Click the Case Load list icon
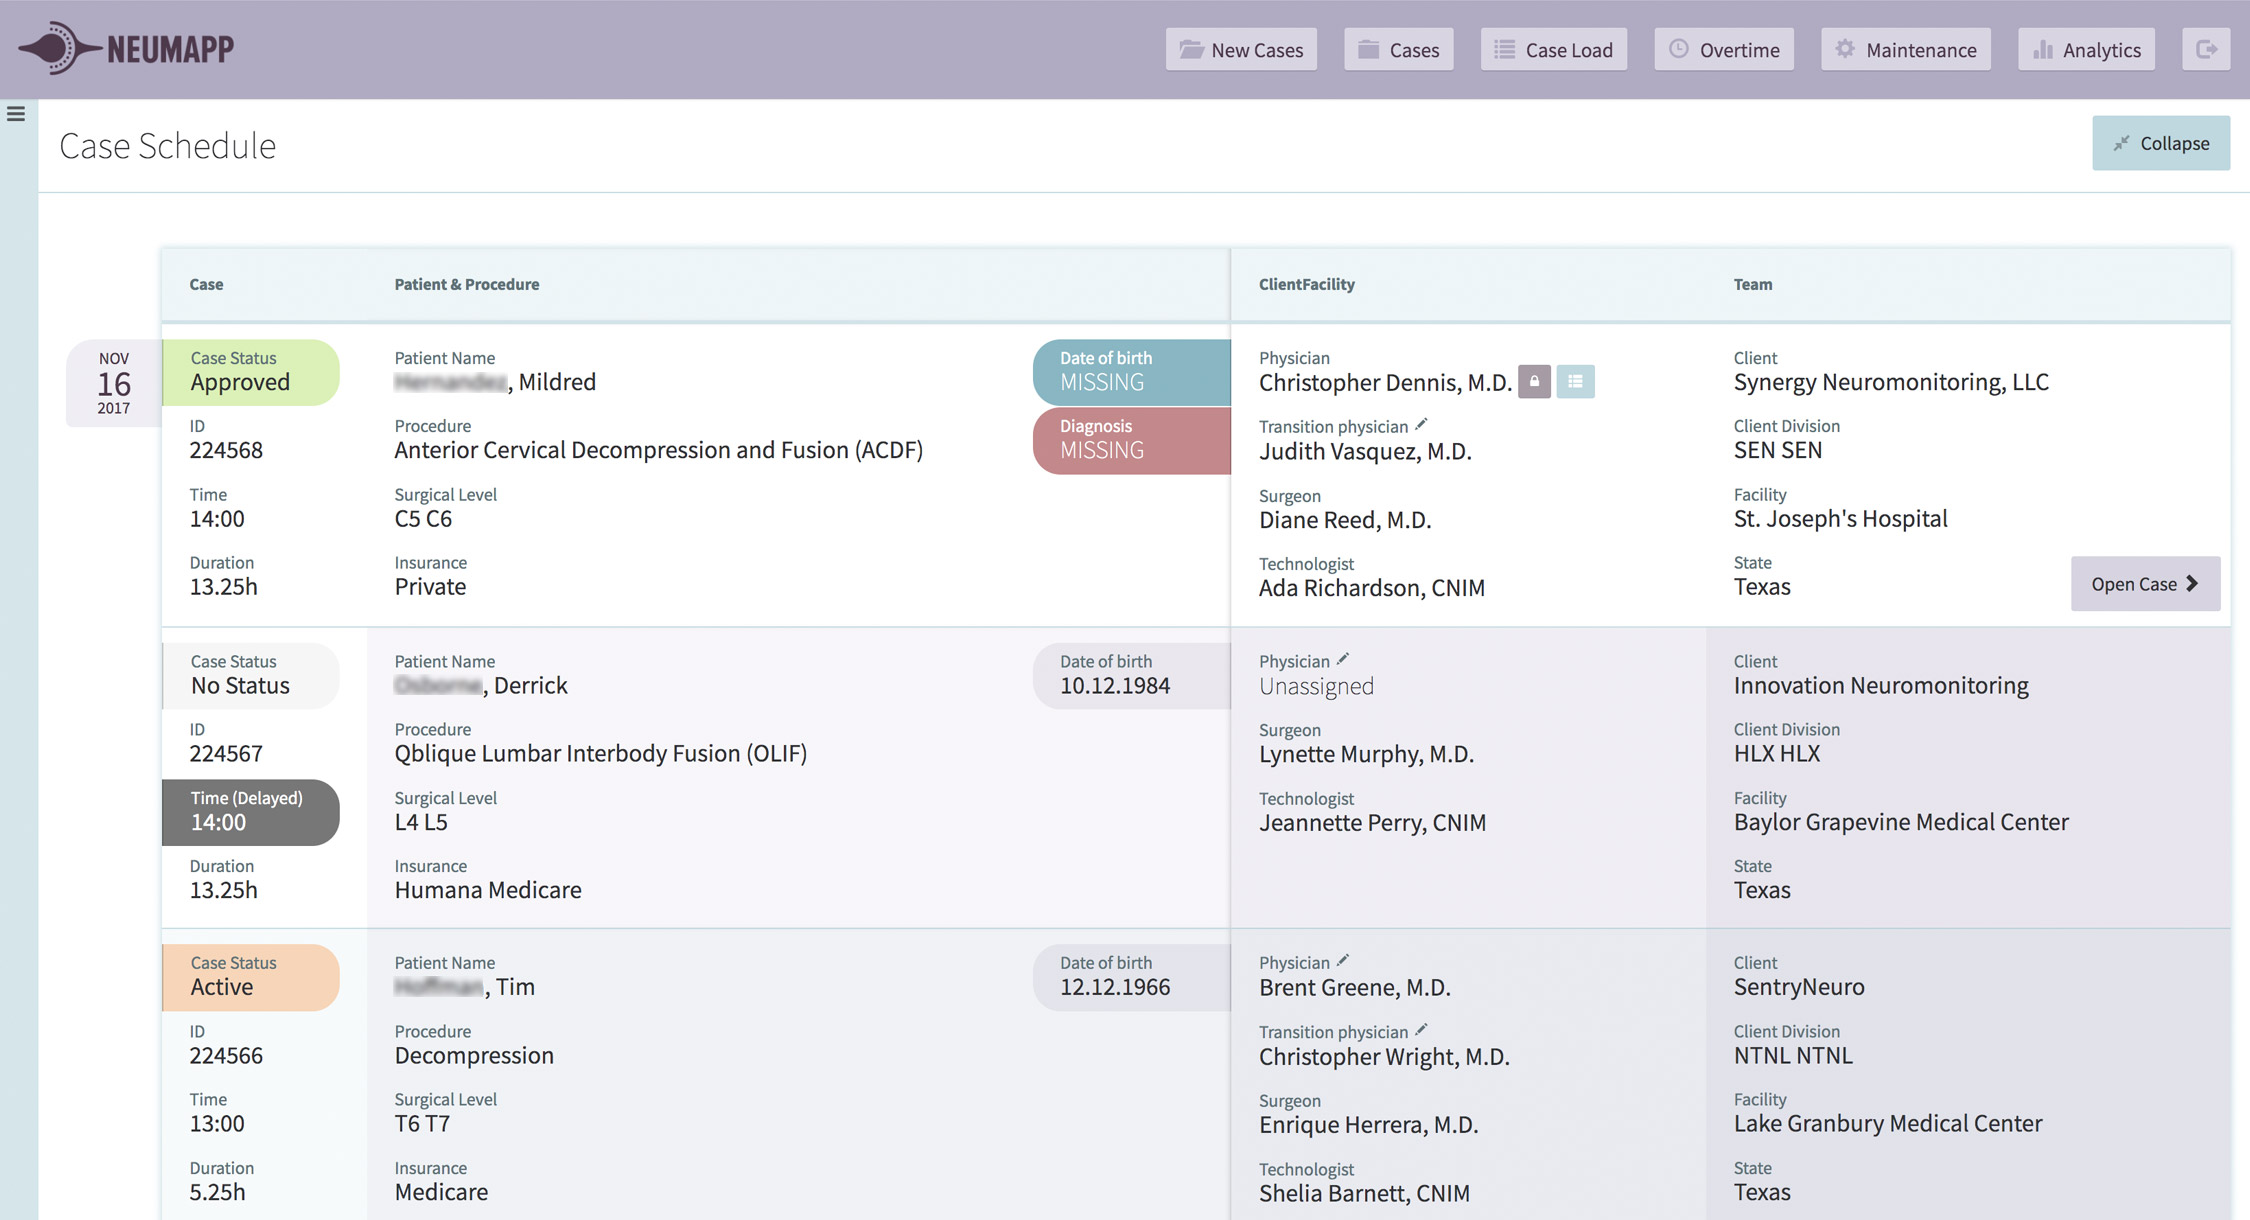Viewport: 2250px width, 1220px height. (1504, 49)
